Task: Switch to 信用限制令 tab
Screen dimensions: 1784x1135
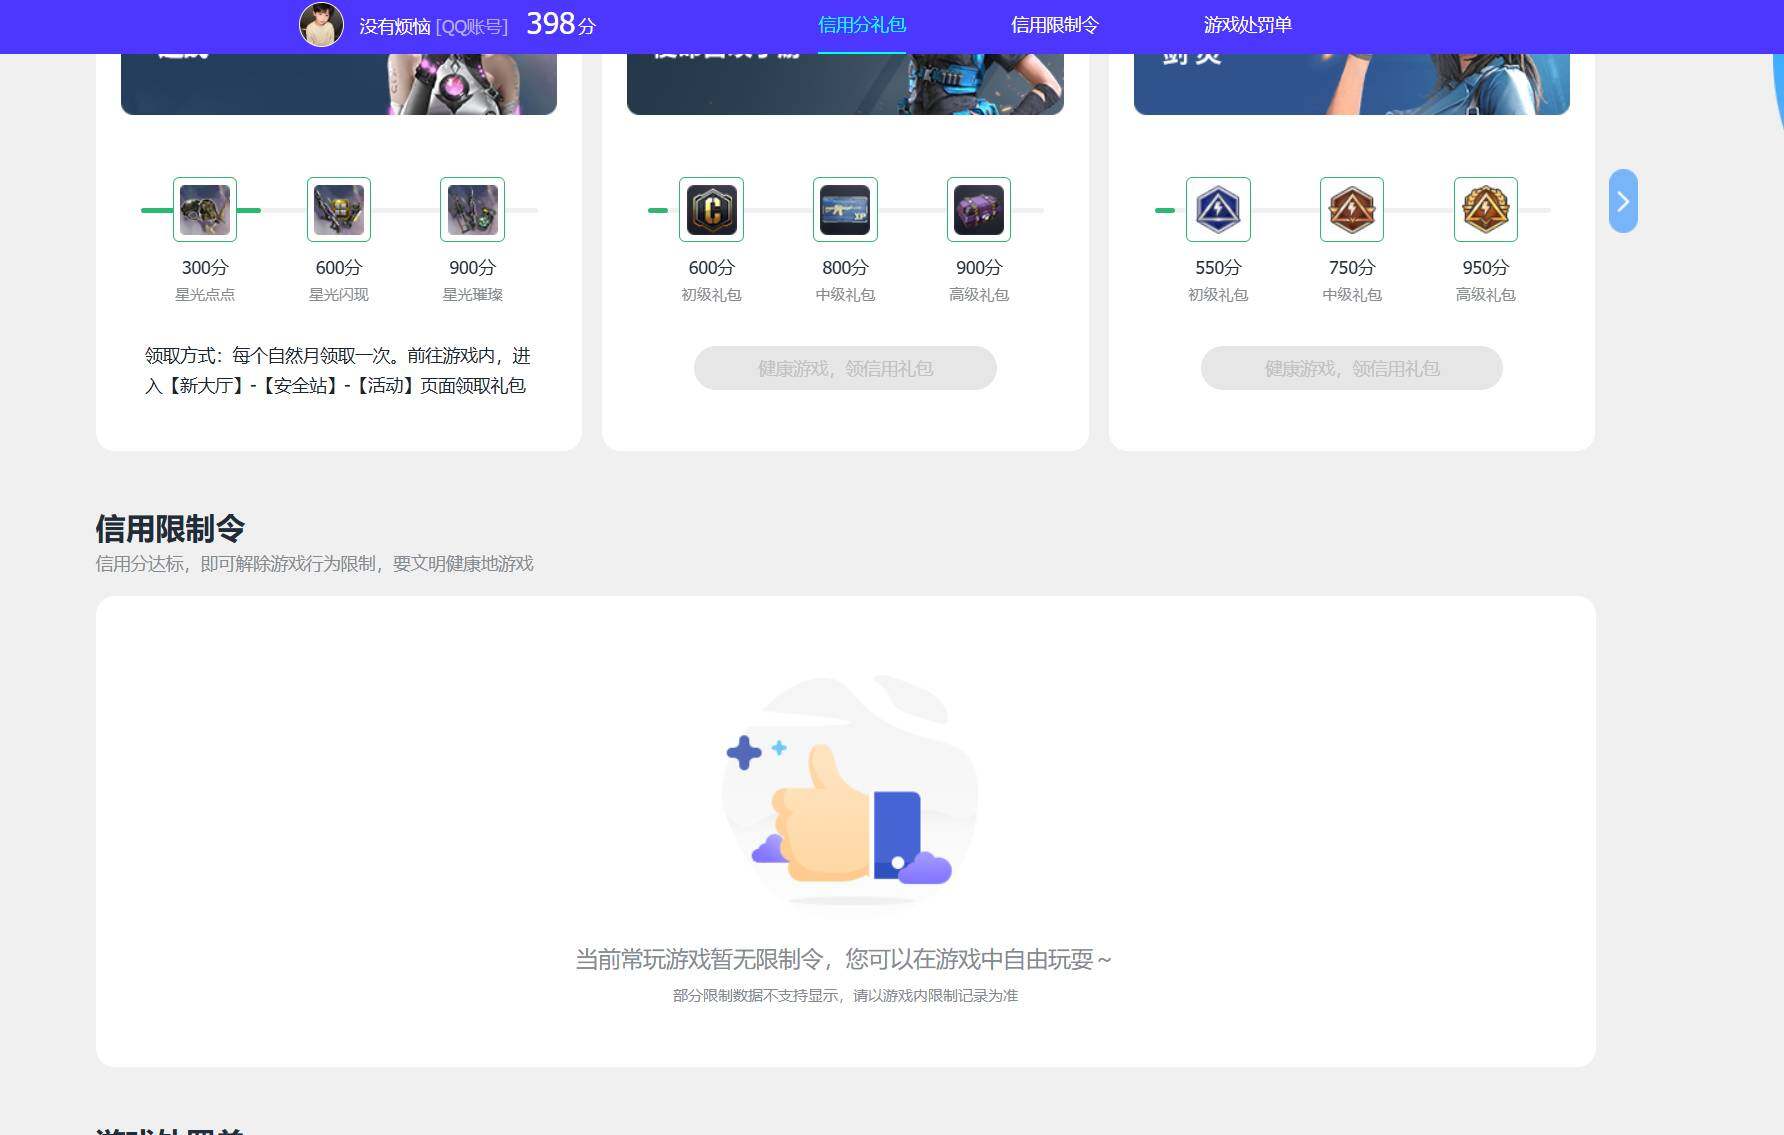Action: coord(1055,25)
